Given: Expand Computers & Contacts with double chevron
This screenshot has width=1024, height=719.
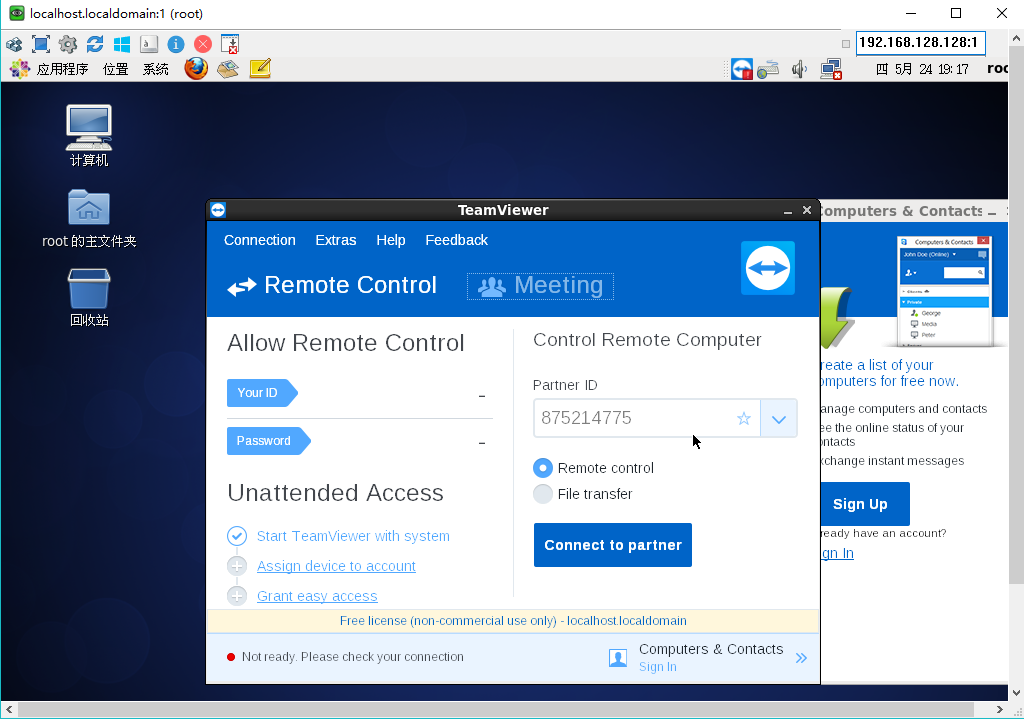Looking at the screenshot, I should coord(801,658).
